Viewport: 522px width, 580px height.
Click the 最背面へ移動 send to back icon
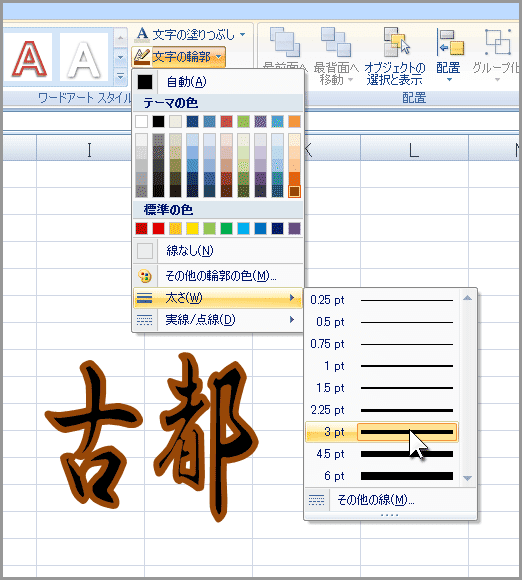[336, 42]
